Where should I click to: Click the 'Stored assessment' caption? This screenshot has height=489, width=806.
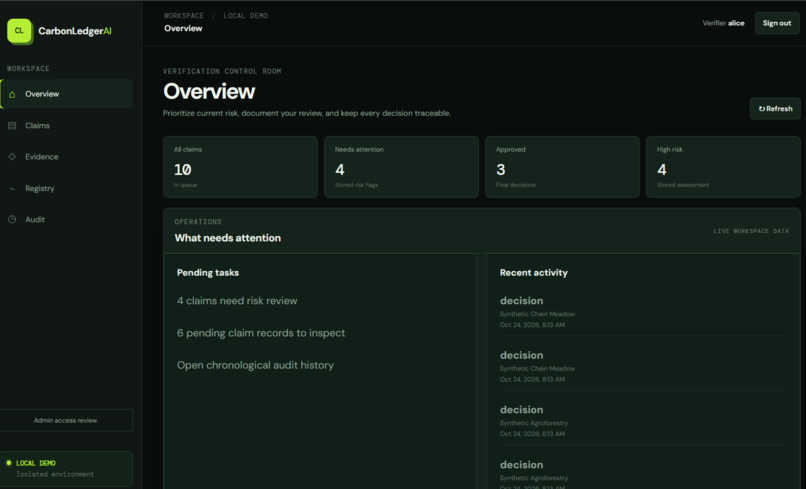click(x=683, y=185)
